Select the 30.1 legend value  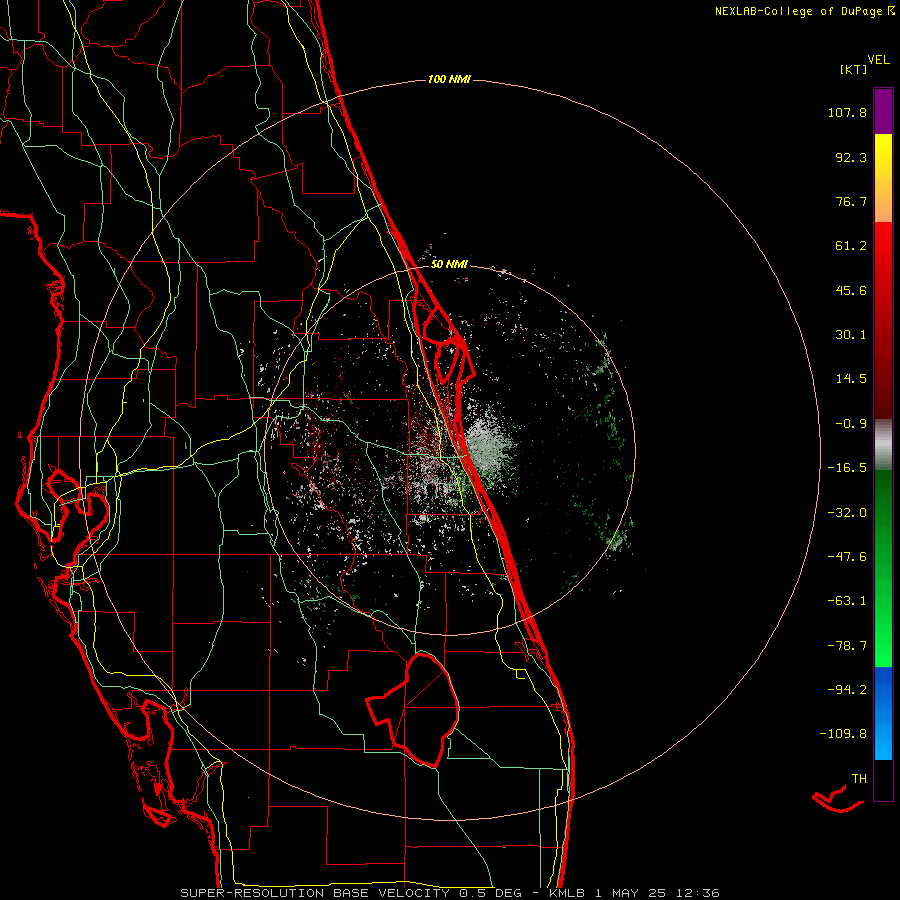(851, 335)
